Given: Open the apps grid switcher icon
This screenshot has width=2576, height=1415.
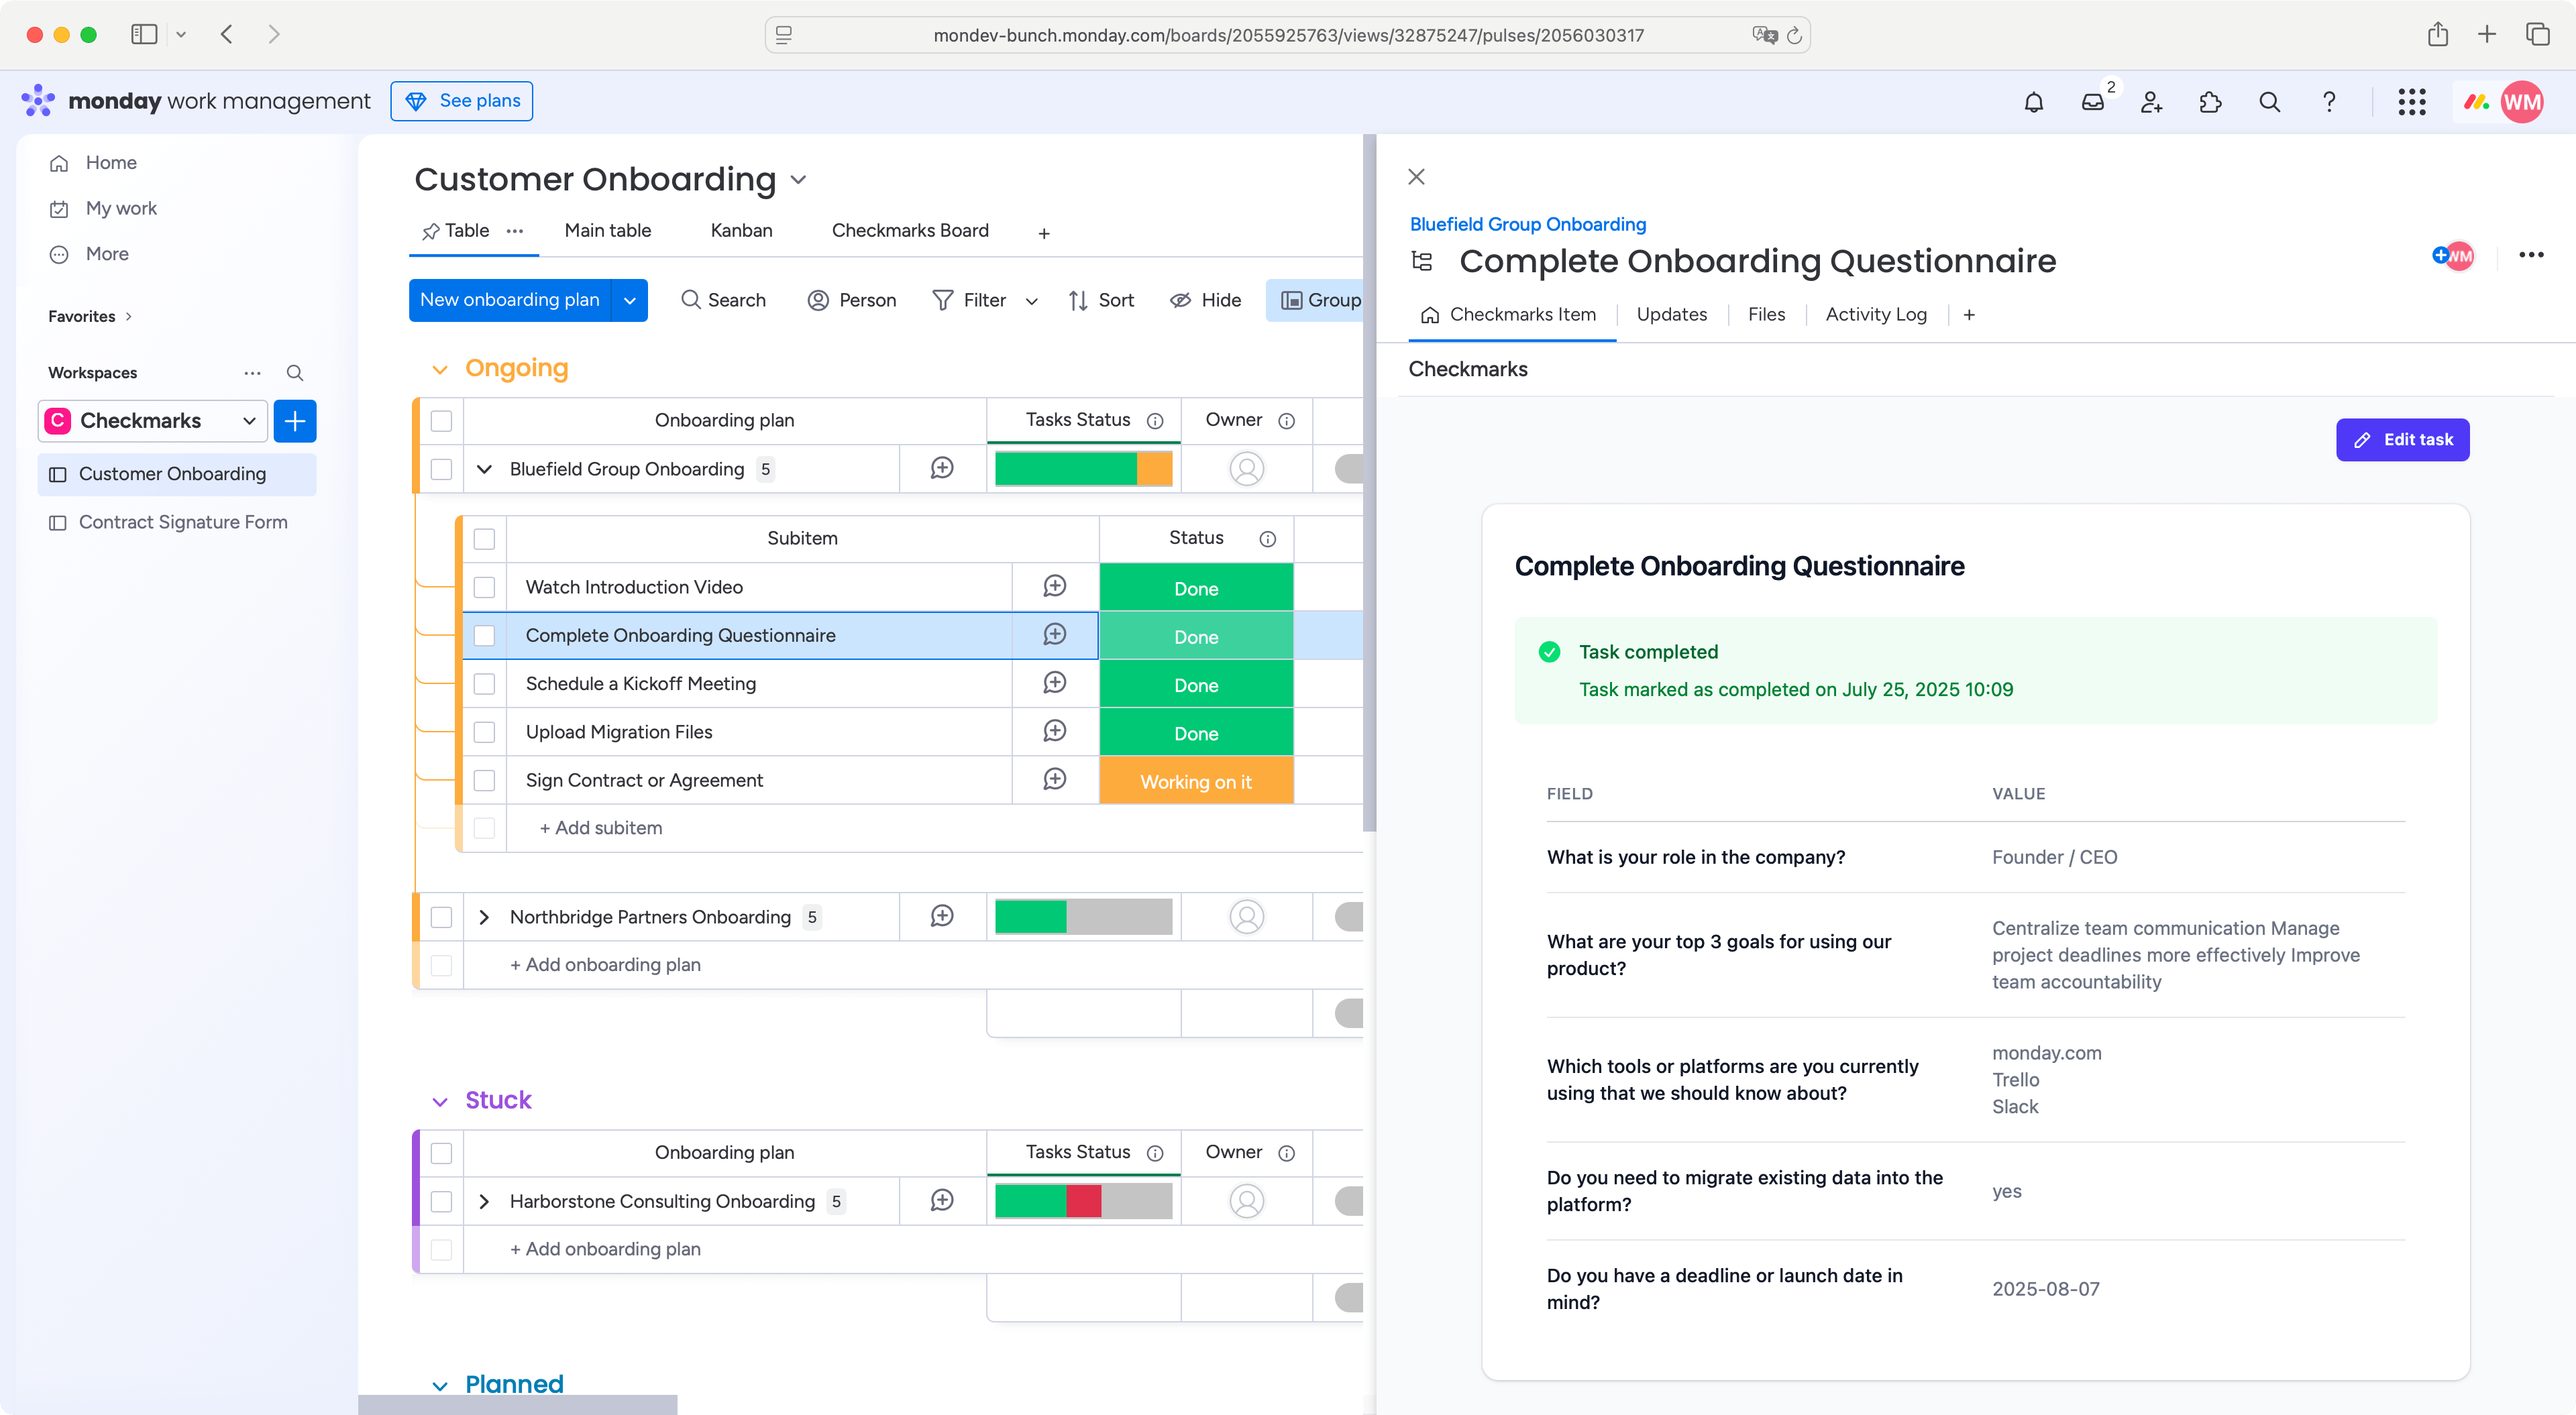Looking at the screenshot, I should (x=2411, y=102).
